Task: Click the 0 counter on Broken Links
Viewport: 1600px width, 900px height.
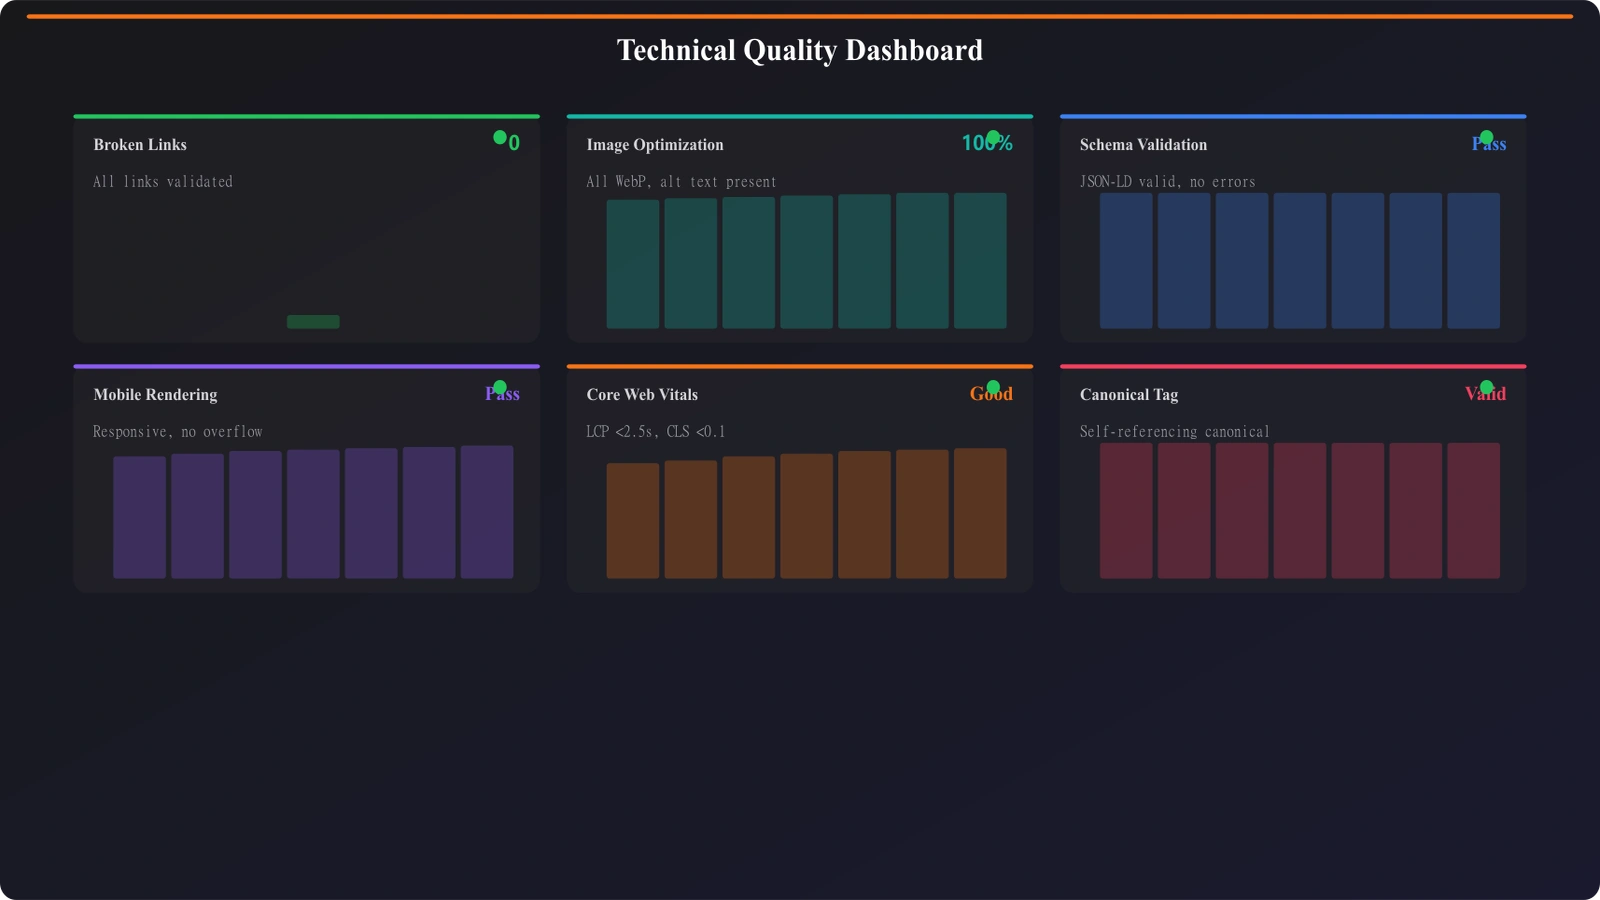Action: 512,143
